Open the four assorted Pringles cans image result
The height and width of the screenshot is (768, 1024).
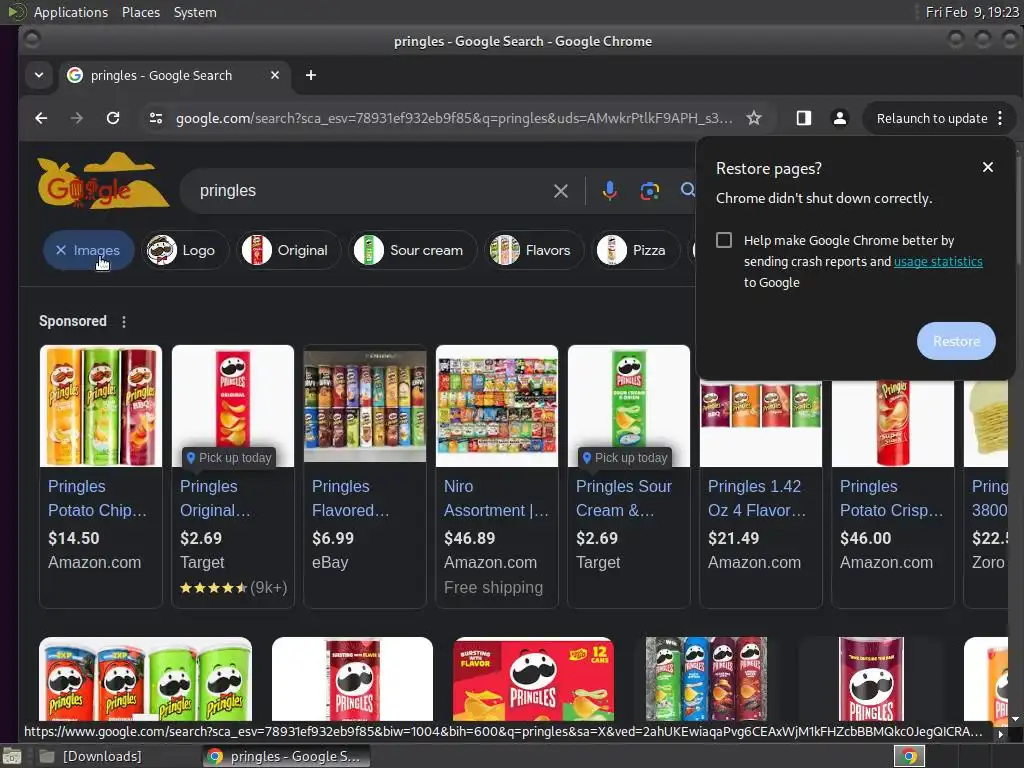[706, 679]
